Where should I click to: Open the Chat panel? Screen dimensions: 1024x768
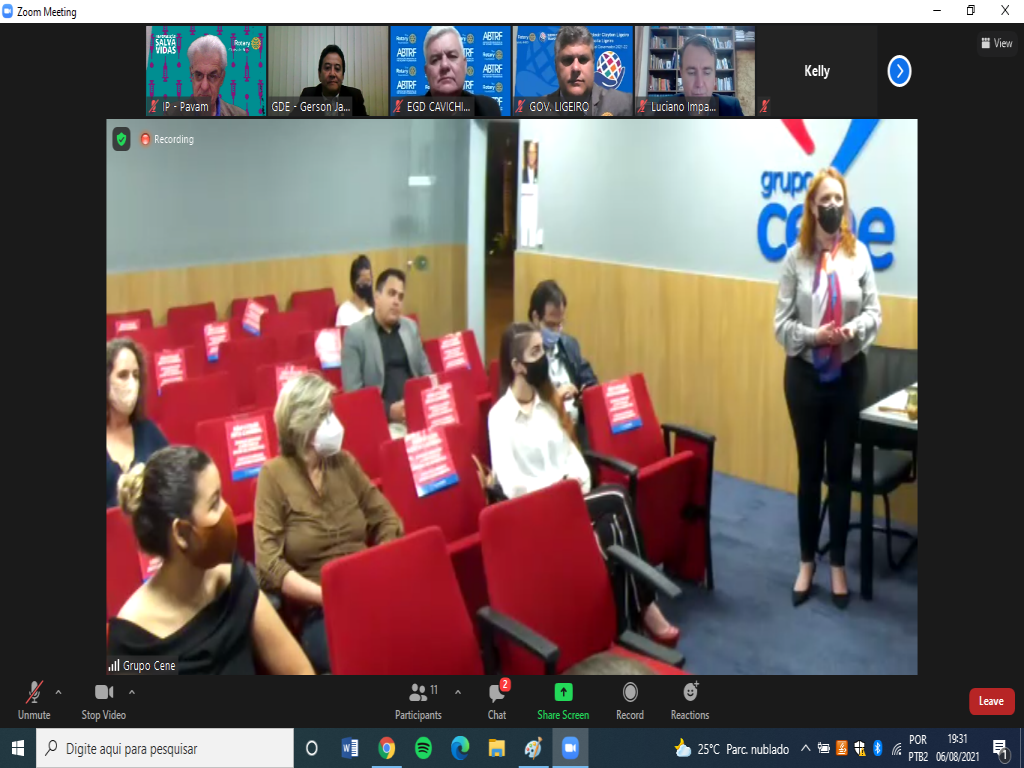point(497,699)
